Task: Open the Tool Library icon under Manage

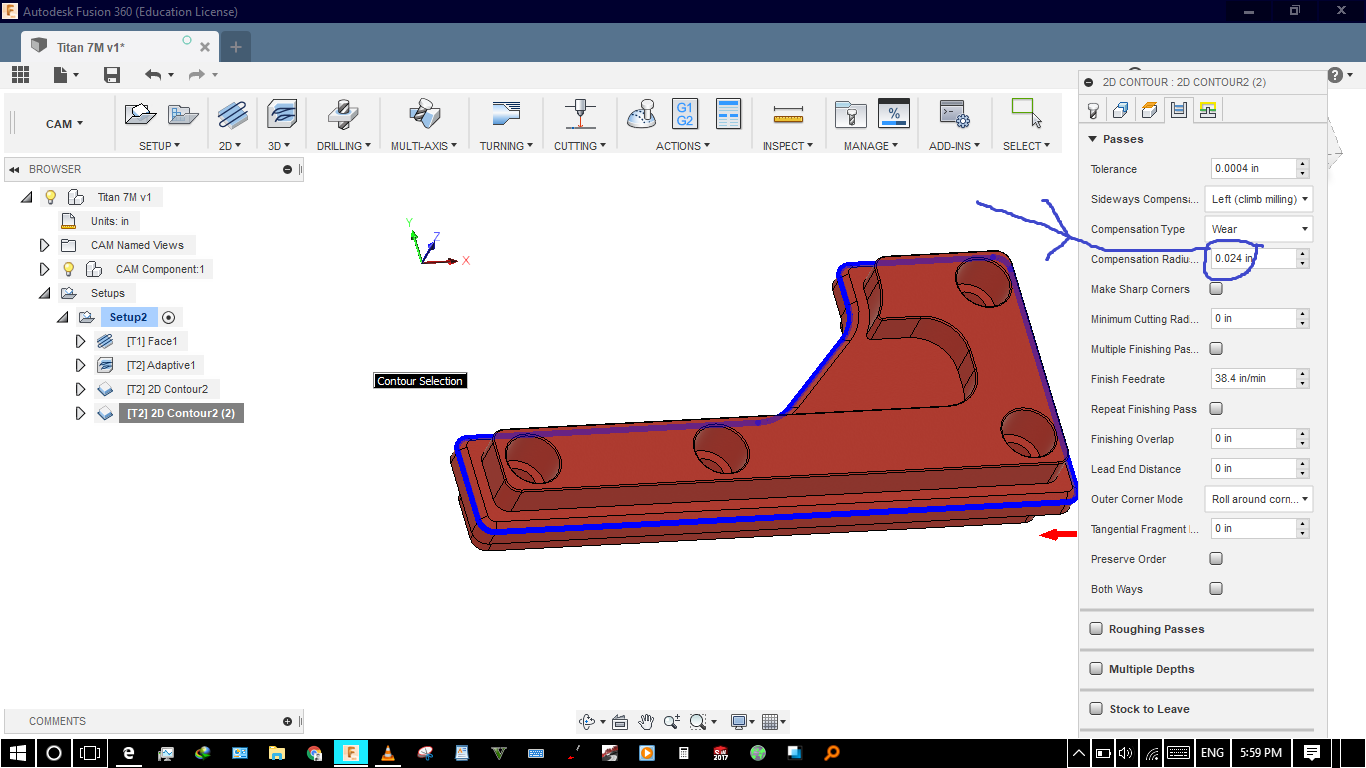Action: (x=850, y=114)
